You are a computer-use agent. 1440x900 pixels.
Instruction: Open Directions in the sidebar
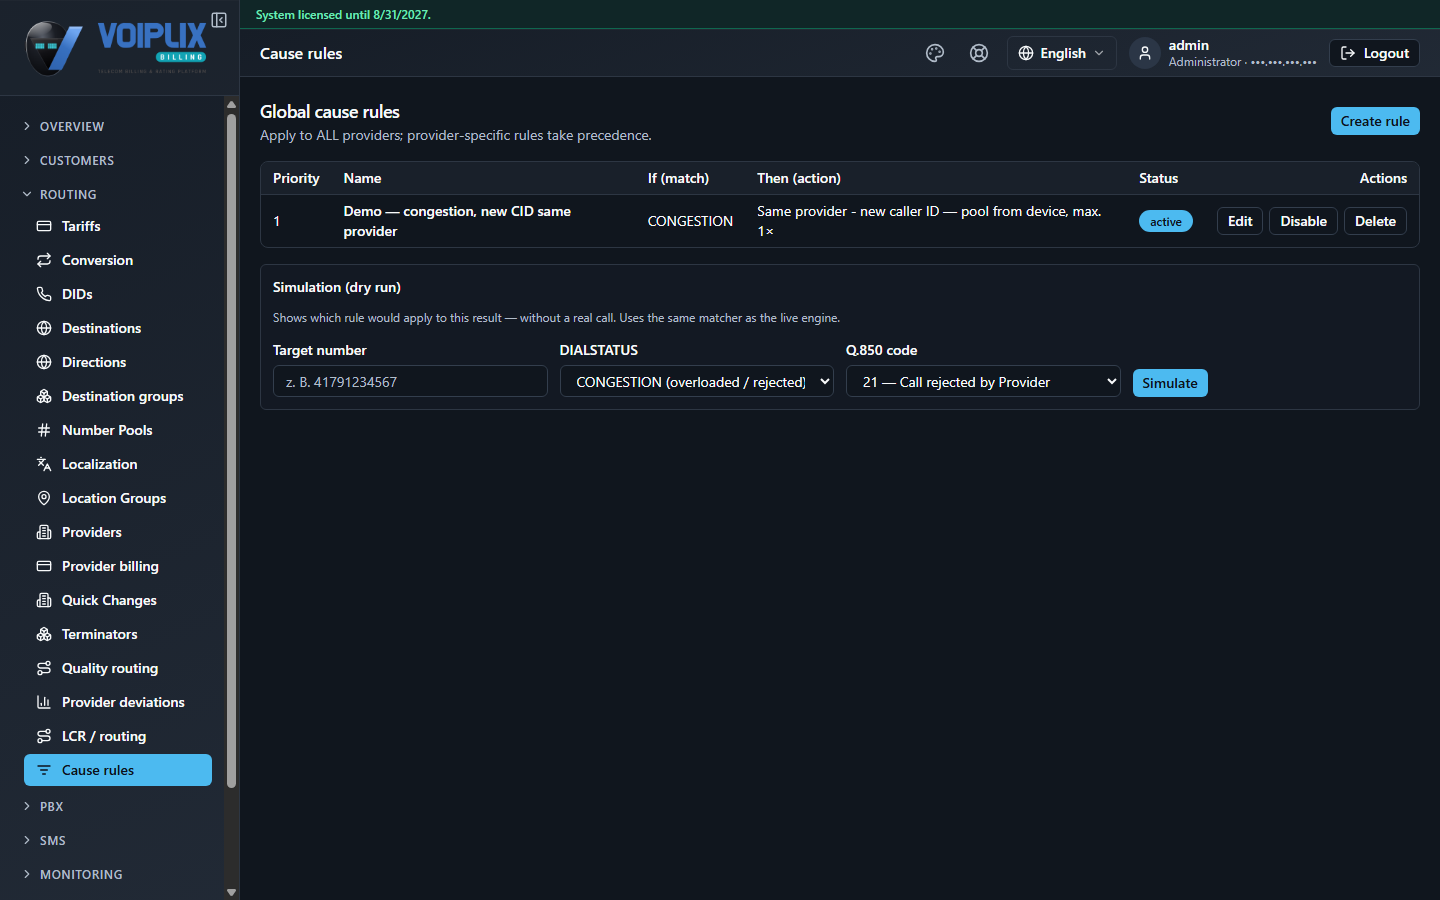(x=118, y=362)
